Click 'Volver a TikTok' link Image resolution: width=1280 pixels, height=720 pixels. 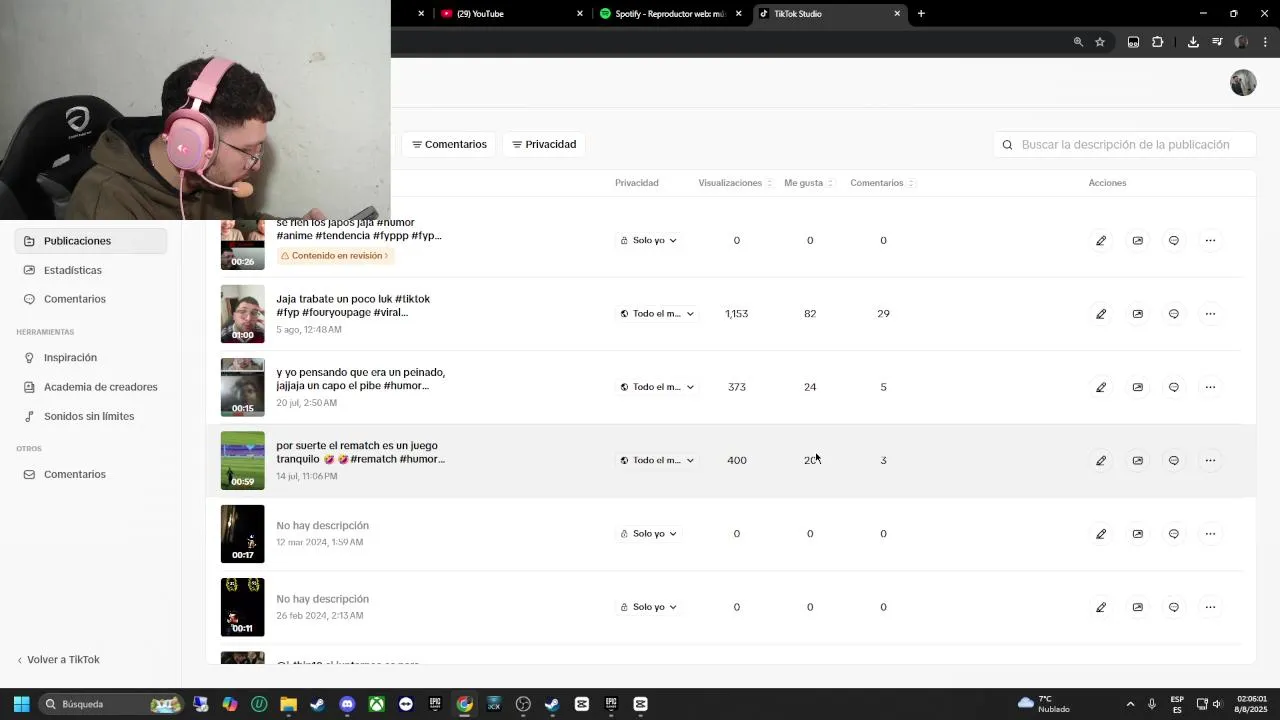[x=58, y=660]
